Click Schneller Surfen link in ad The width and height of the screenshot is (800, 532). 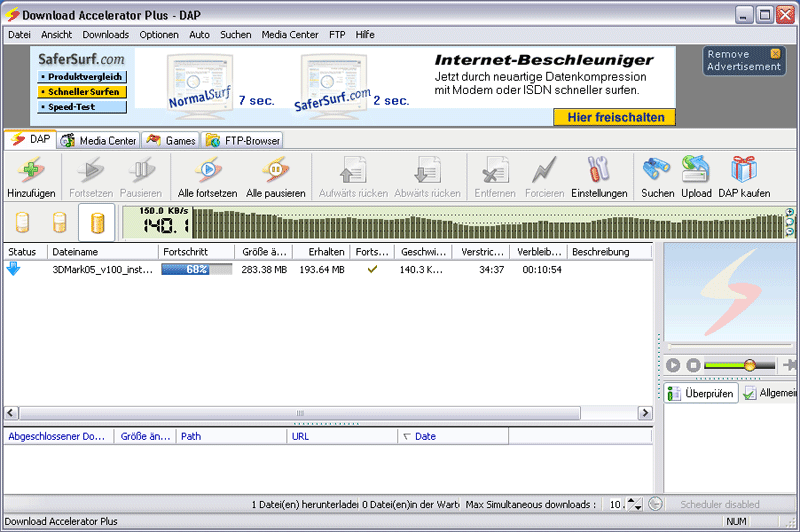click(82, 92)
